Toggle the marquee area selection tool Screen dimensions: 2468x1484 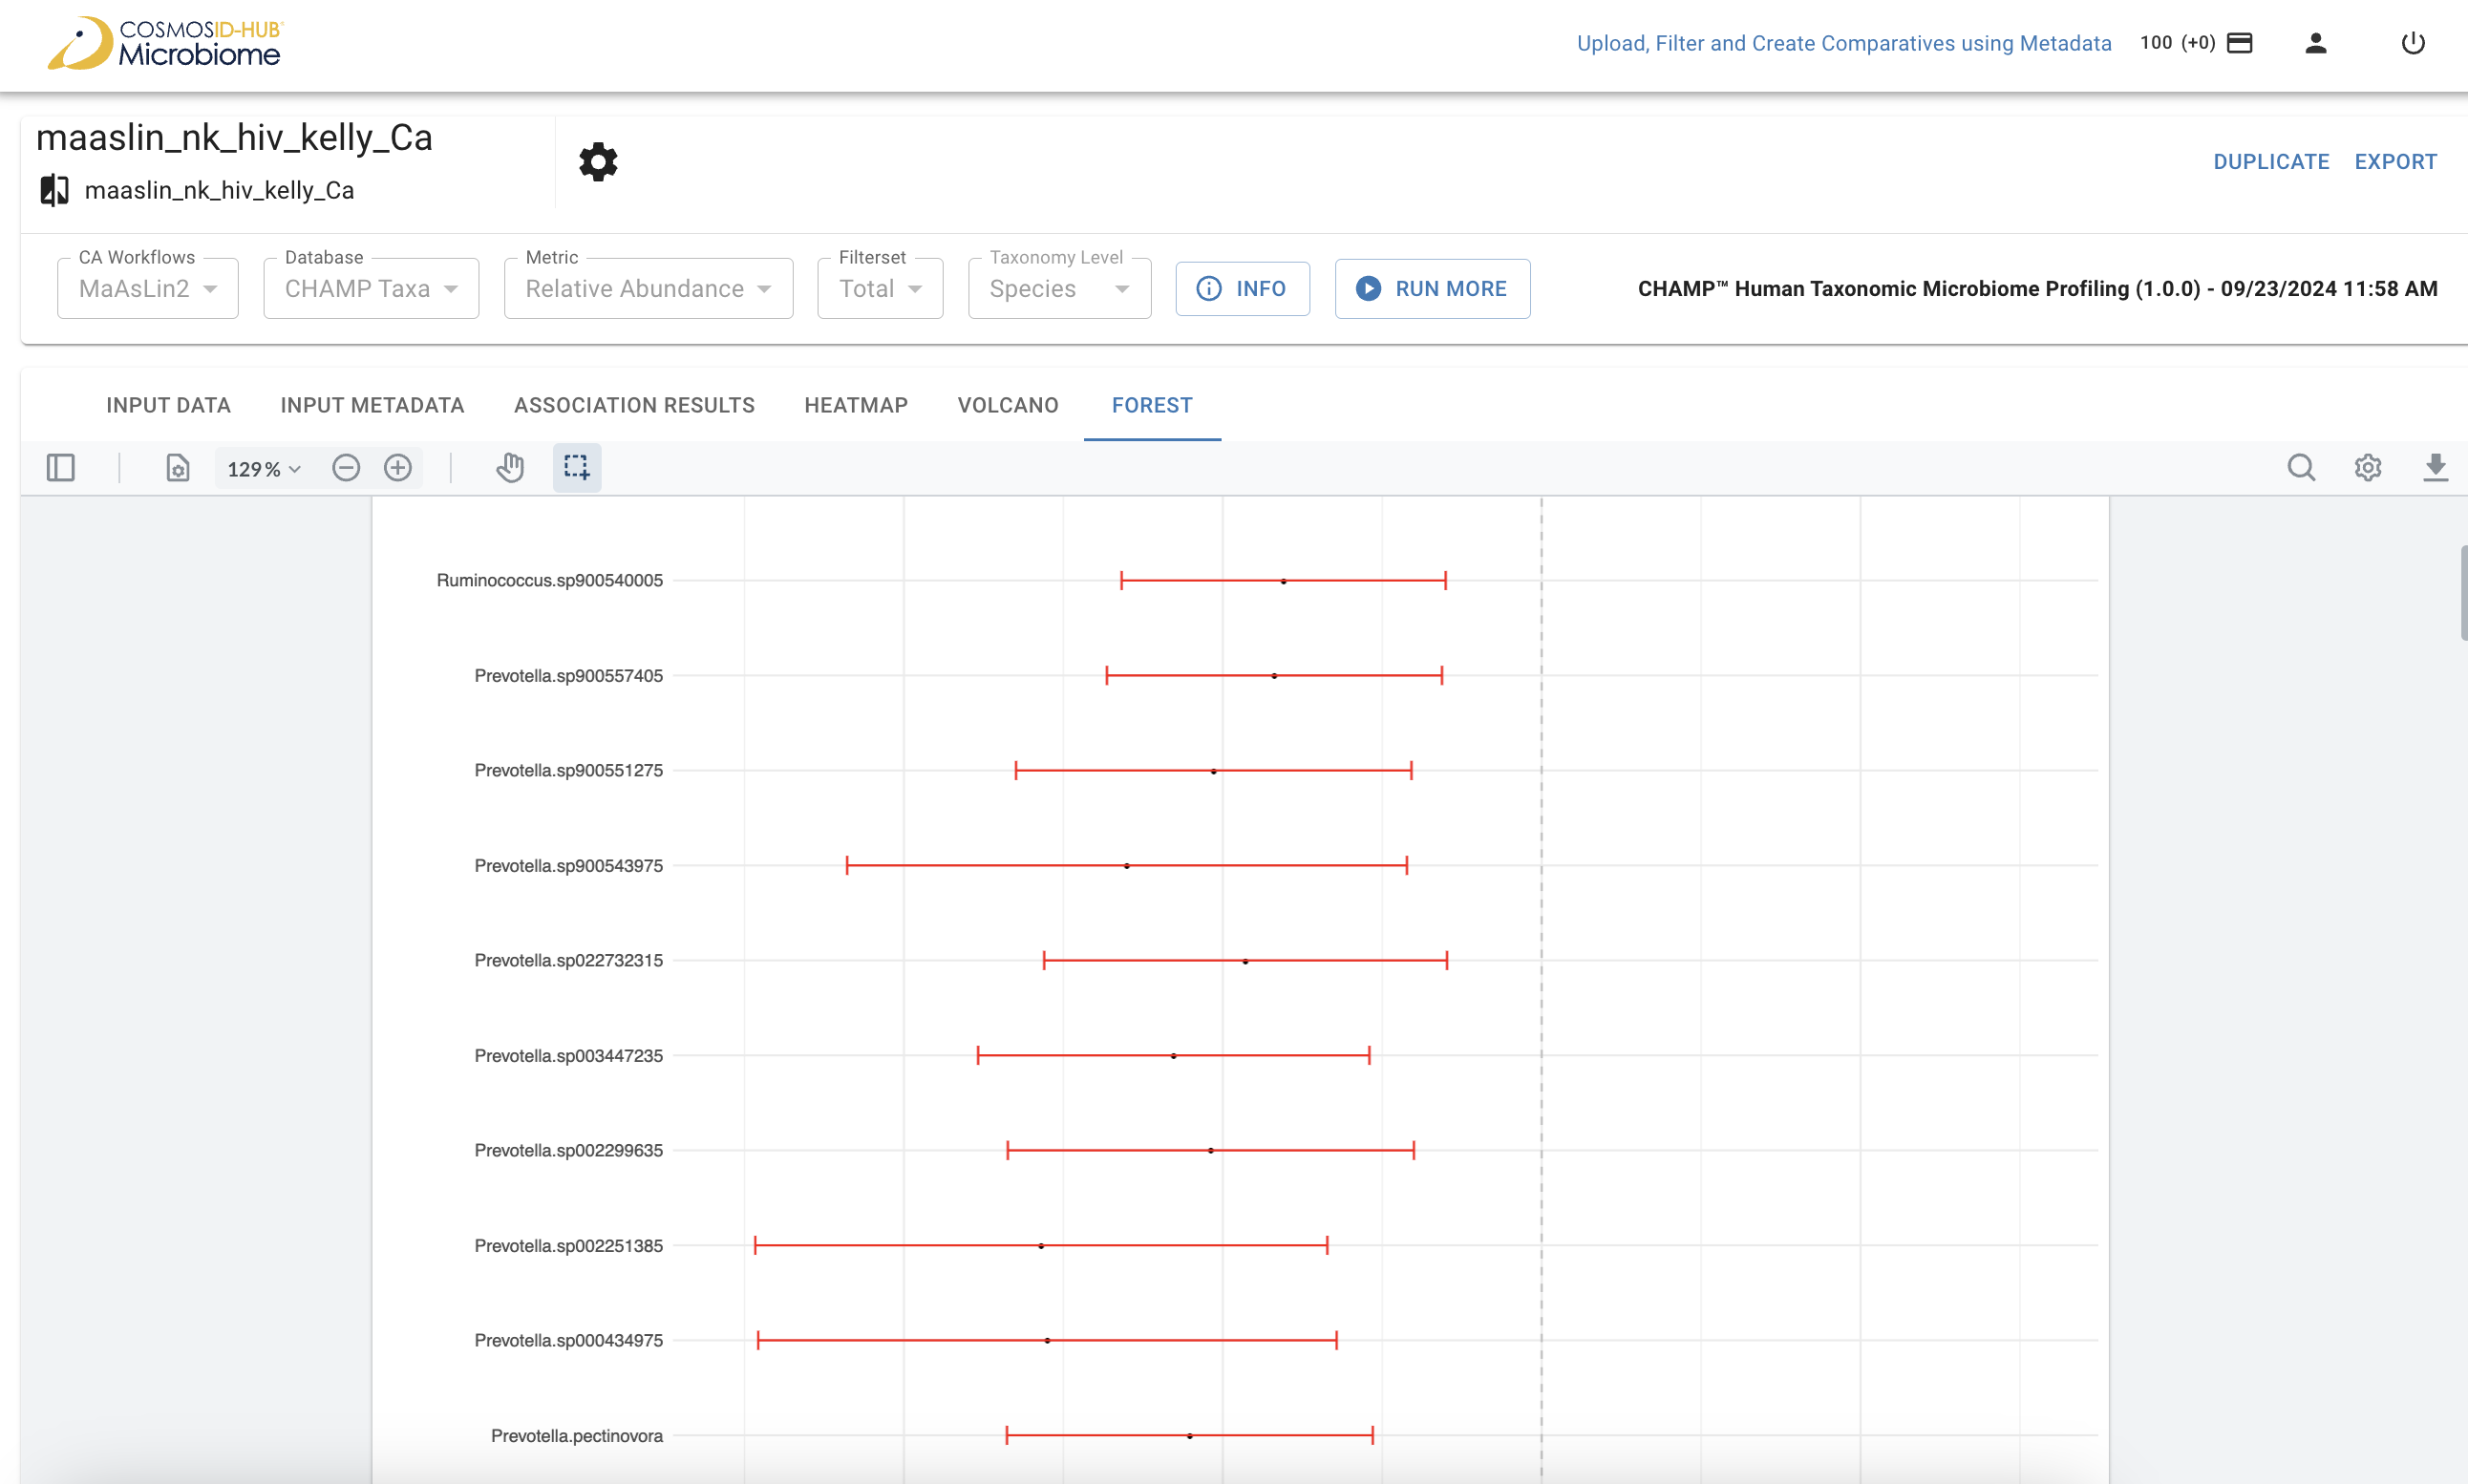[x=577, y=468]
